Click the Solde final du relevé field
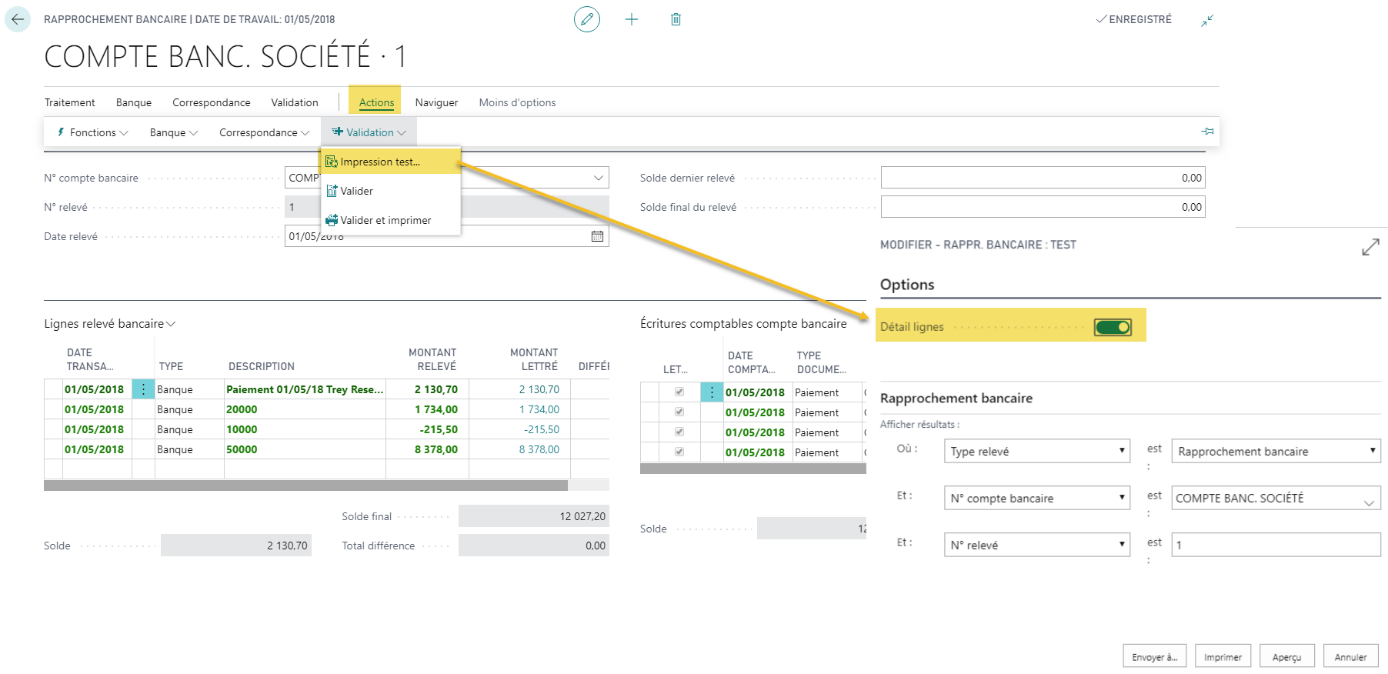 point(1042,207)
